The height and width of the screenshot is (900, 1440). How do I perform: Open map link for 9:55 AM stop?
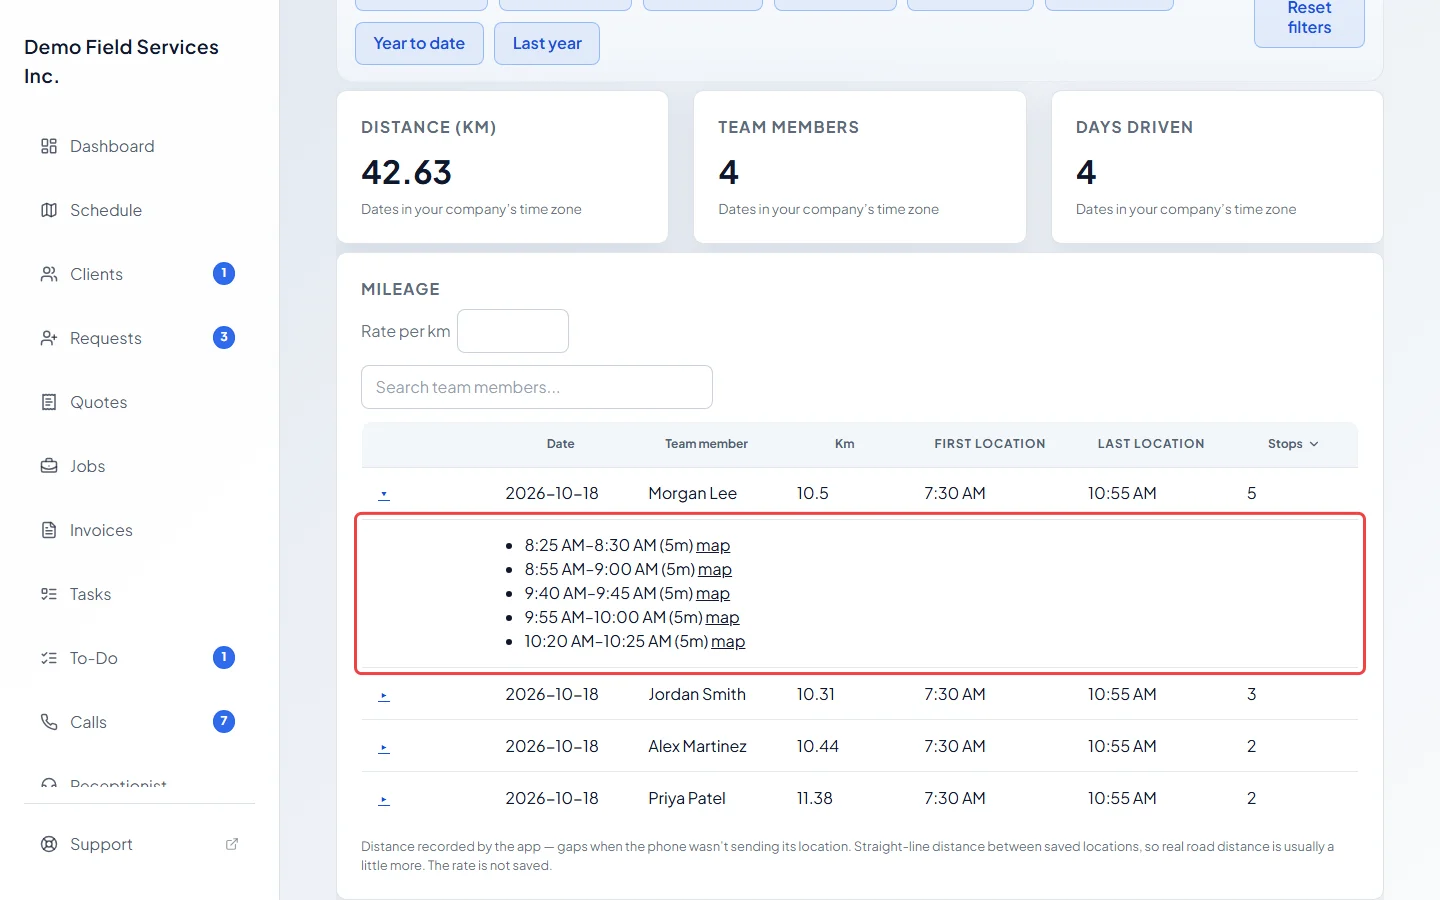(x=722, y=617)
